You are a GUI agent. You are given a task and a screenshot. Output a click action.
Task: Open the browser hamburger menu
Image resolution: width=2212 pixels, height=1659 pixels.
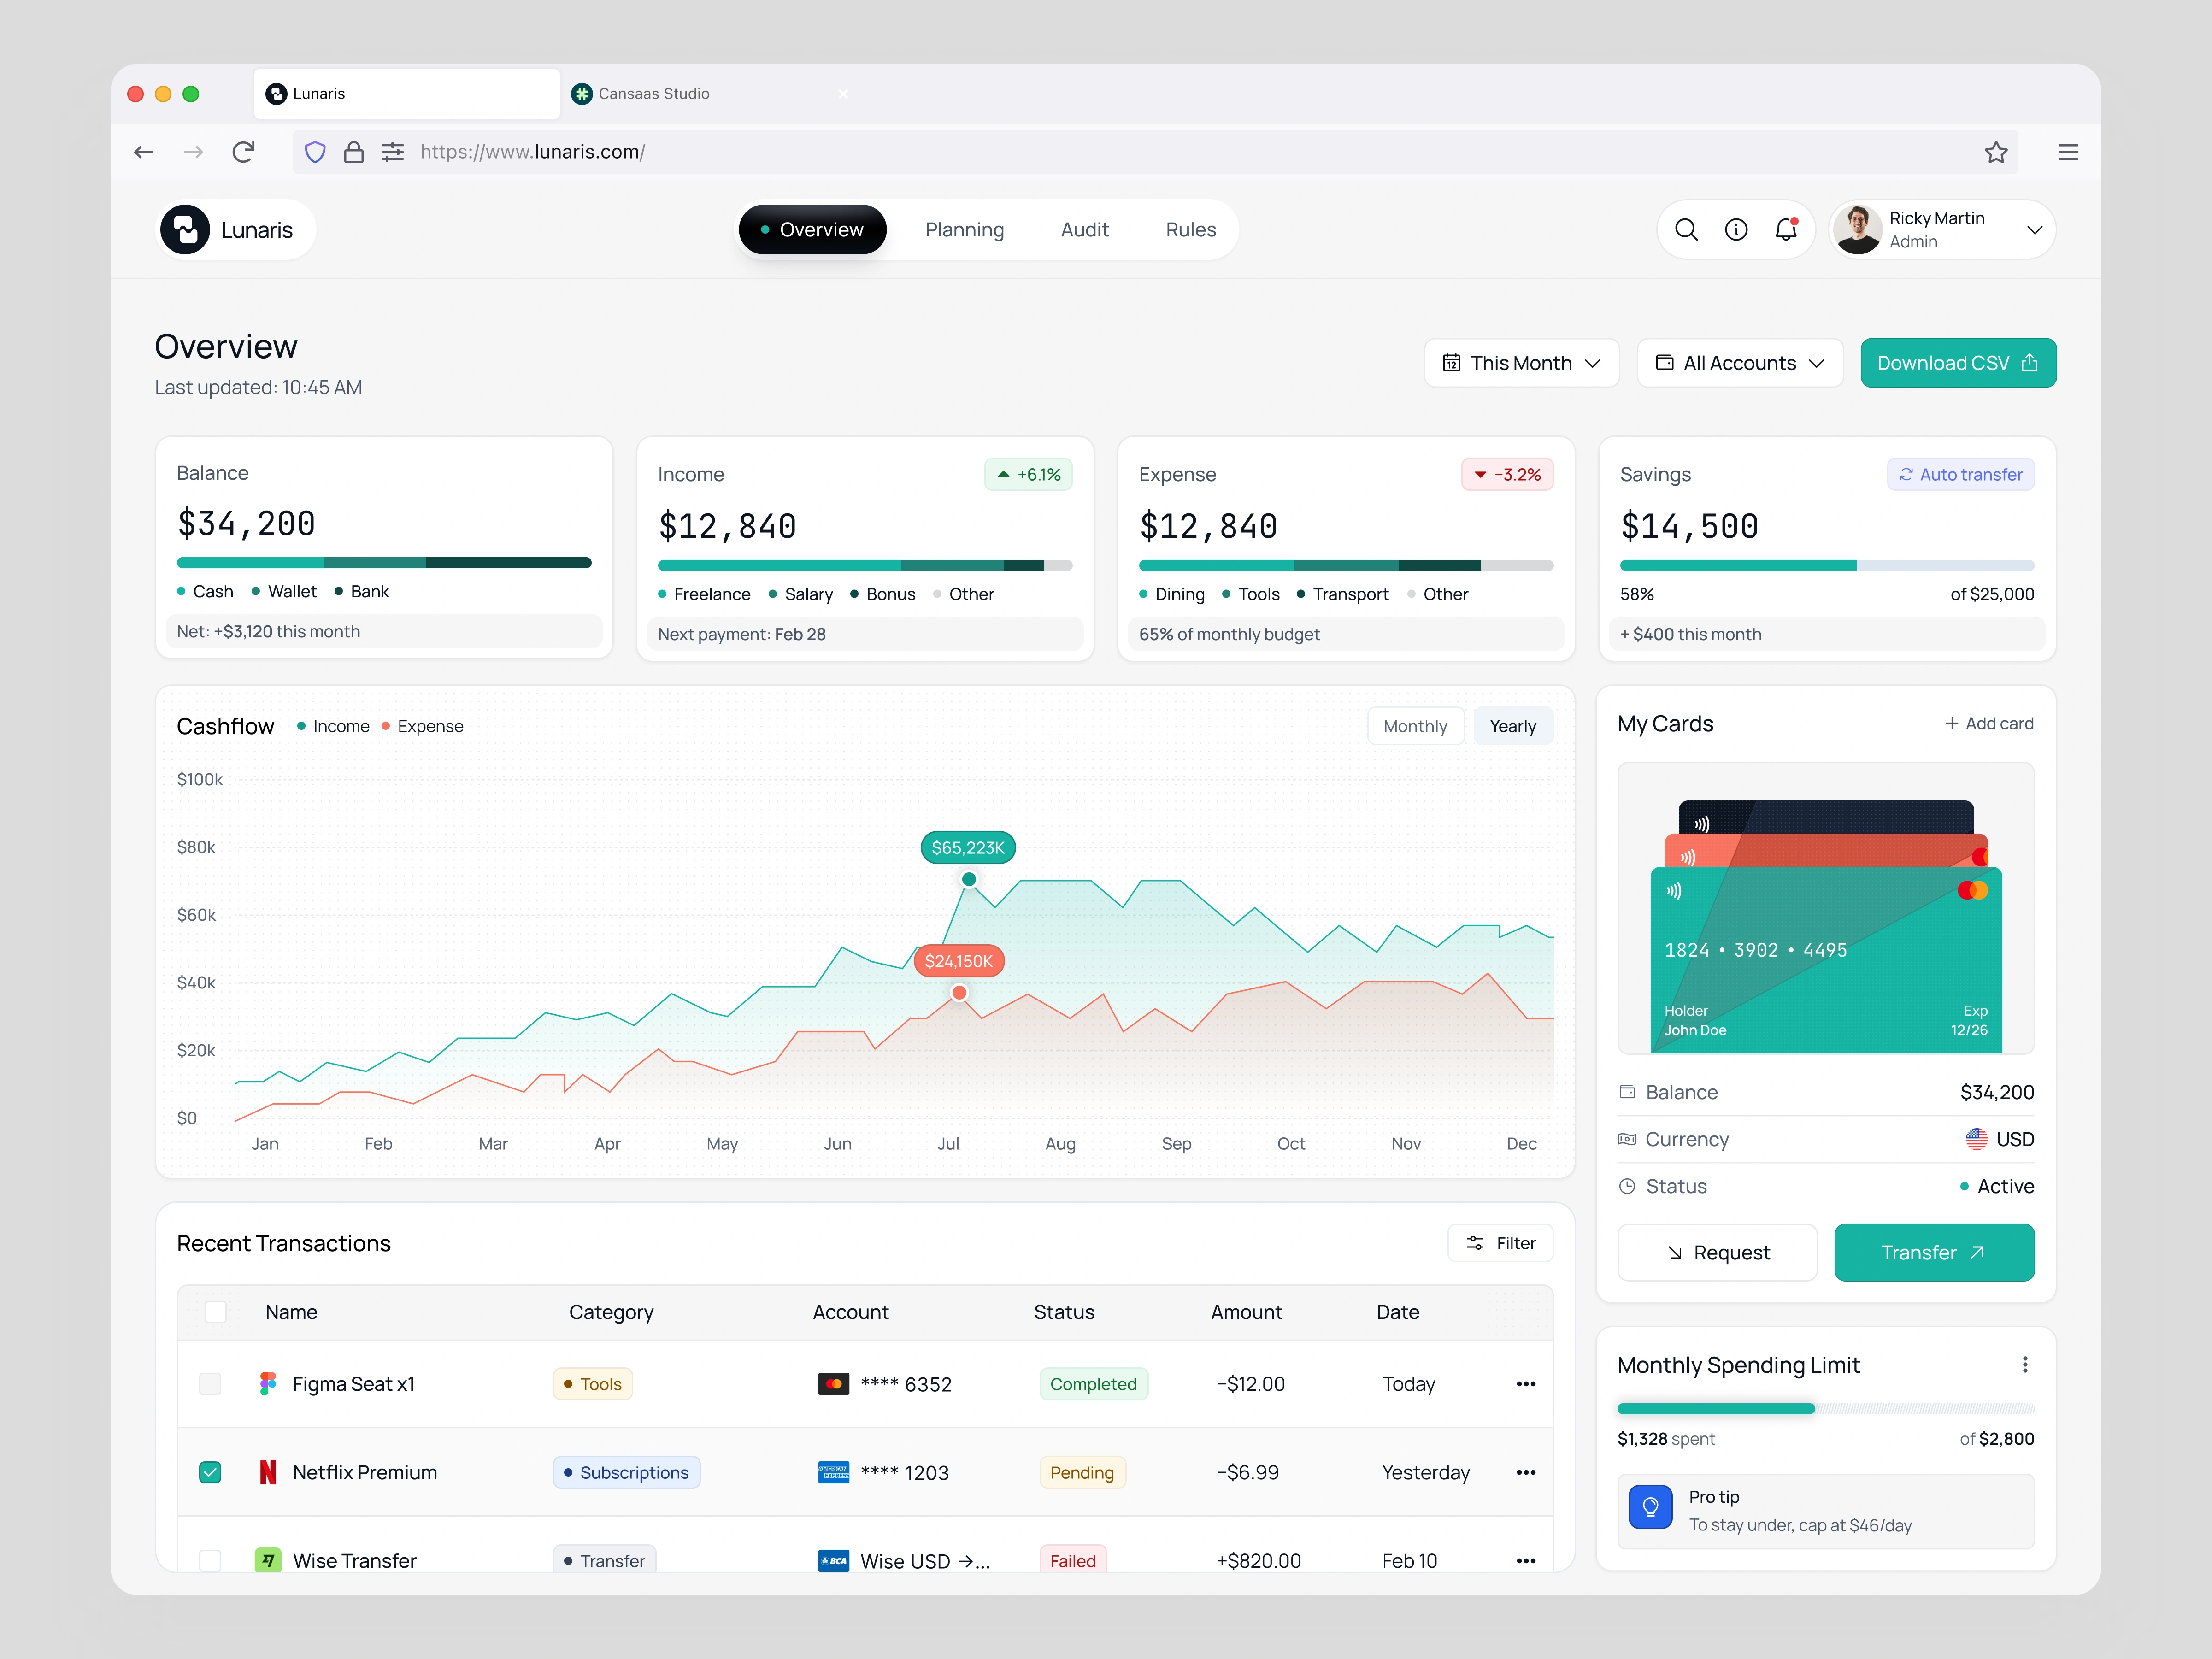click(x=2068, y=152)
